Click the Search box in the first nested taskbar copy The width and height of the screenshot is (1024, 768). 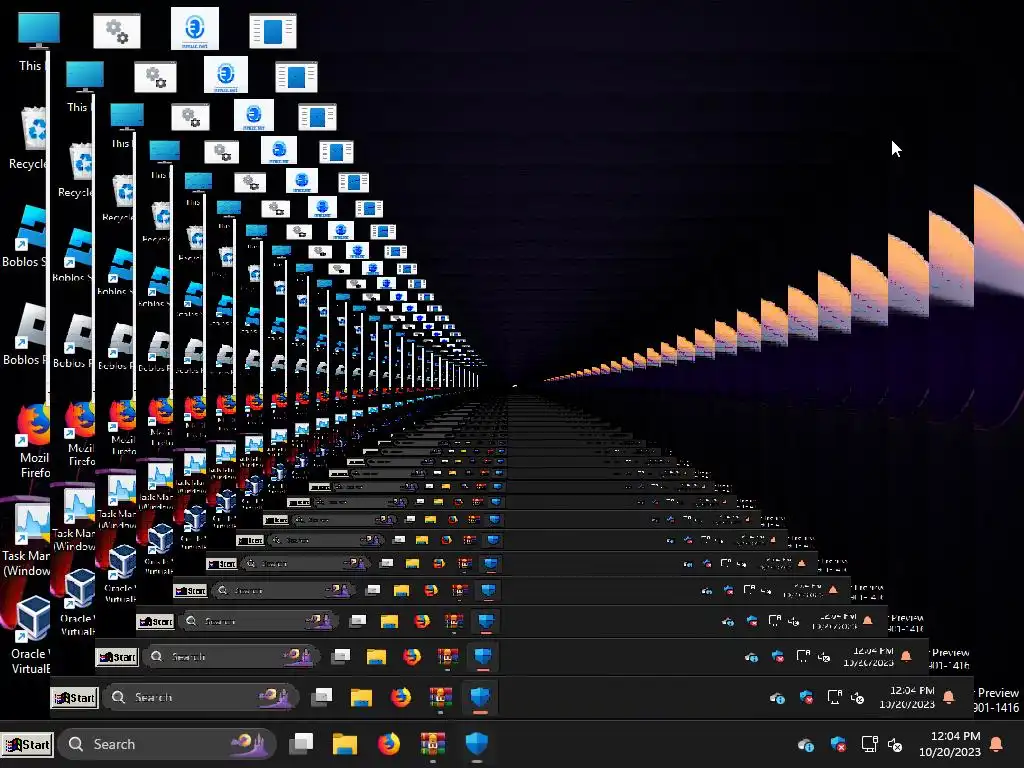pyautogui.click(x=201, y=697)
